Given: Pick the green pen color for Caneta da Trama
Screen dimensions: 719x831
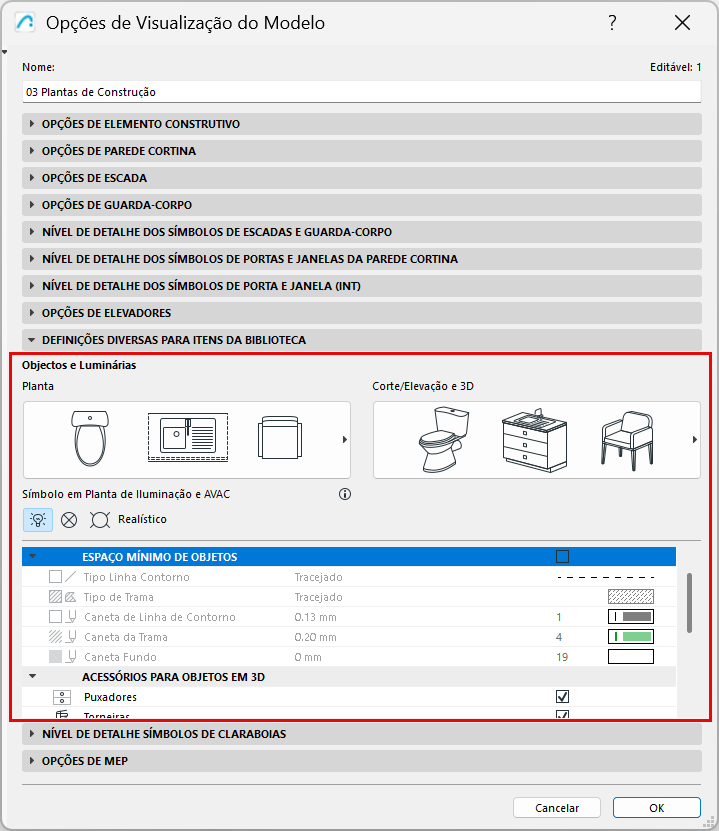Looking at the screenshot, I should [631, 636].
